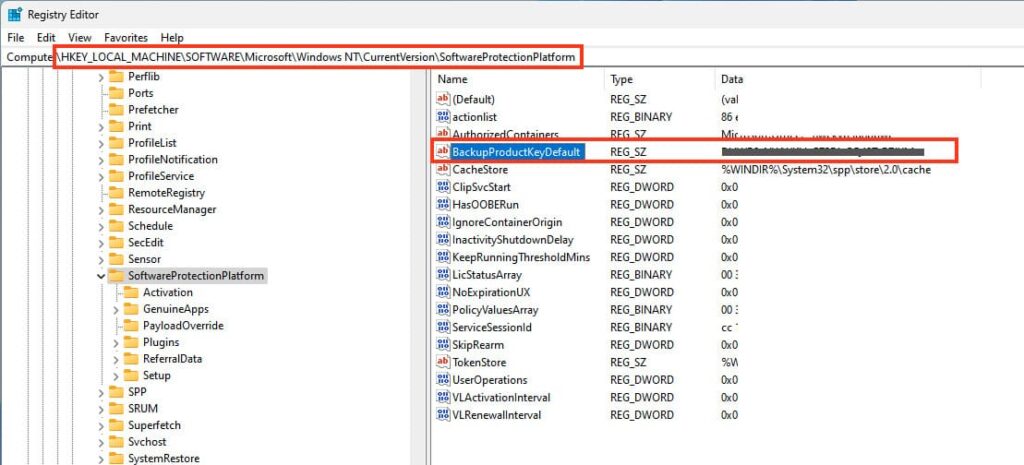Open the Favorites menu

pos(126,37)
